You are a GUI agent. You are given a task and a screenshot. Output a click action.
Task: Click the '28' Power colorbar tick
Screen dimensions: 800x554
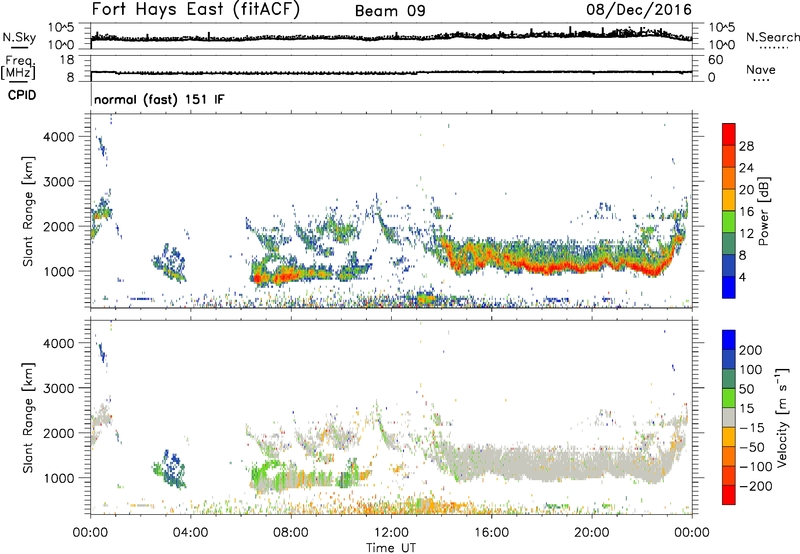pos(746,146)
